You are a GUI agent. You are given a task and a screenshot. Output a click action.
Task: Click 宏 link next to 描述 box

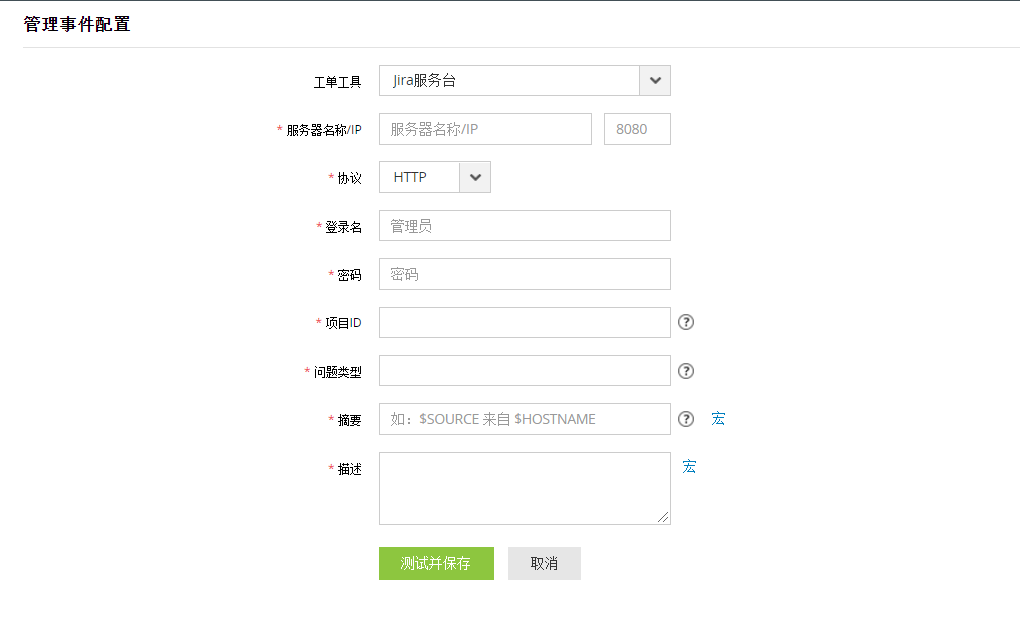click(689, 467)
